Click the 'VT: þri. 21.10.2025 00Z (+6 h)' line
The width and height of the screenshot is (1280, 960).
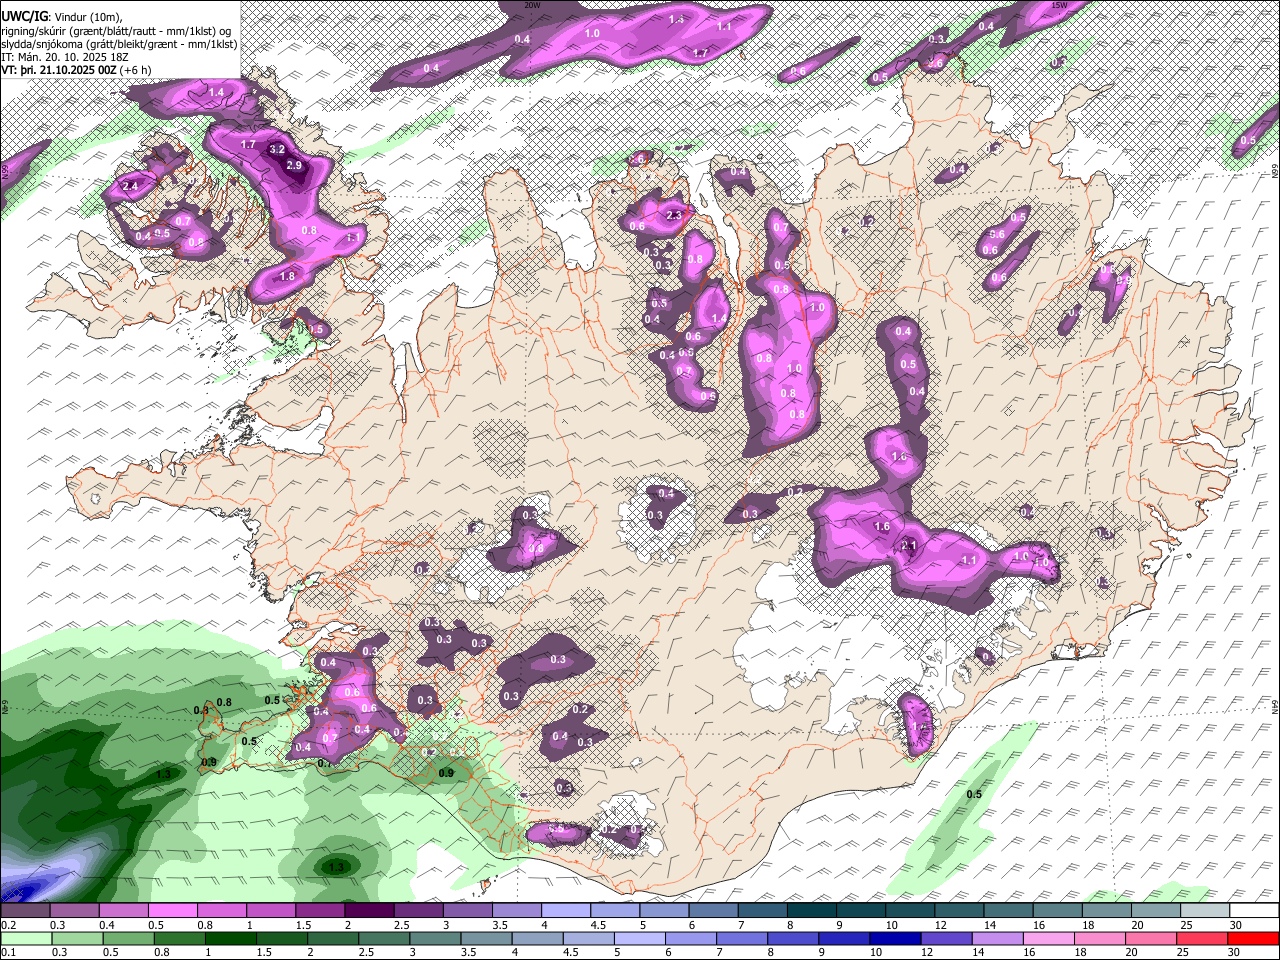coord(76,70)
